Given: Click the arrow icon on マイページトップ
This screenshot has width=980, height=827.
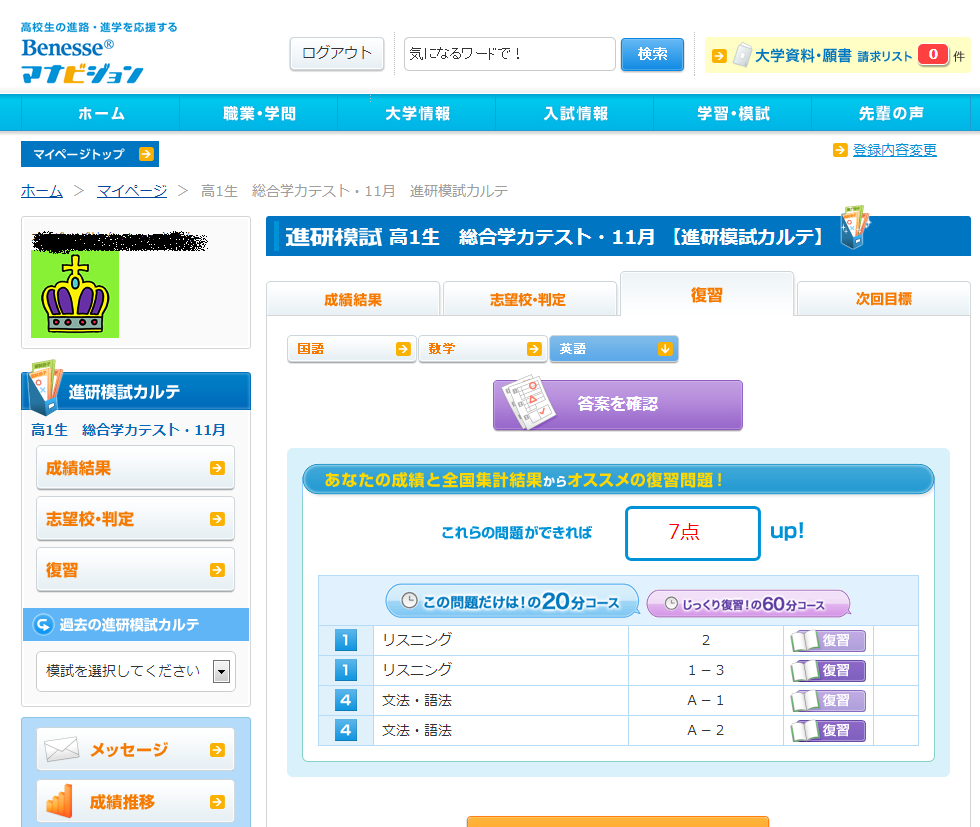Looking at the screenshot, I should pos(146,154).
